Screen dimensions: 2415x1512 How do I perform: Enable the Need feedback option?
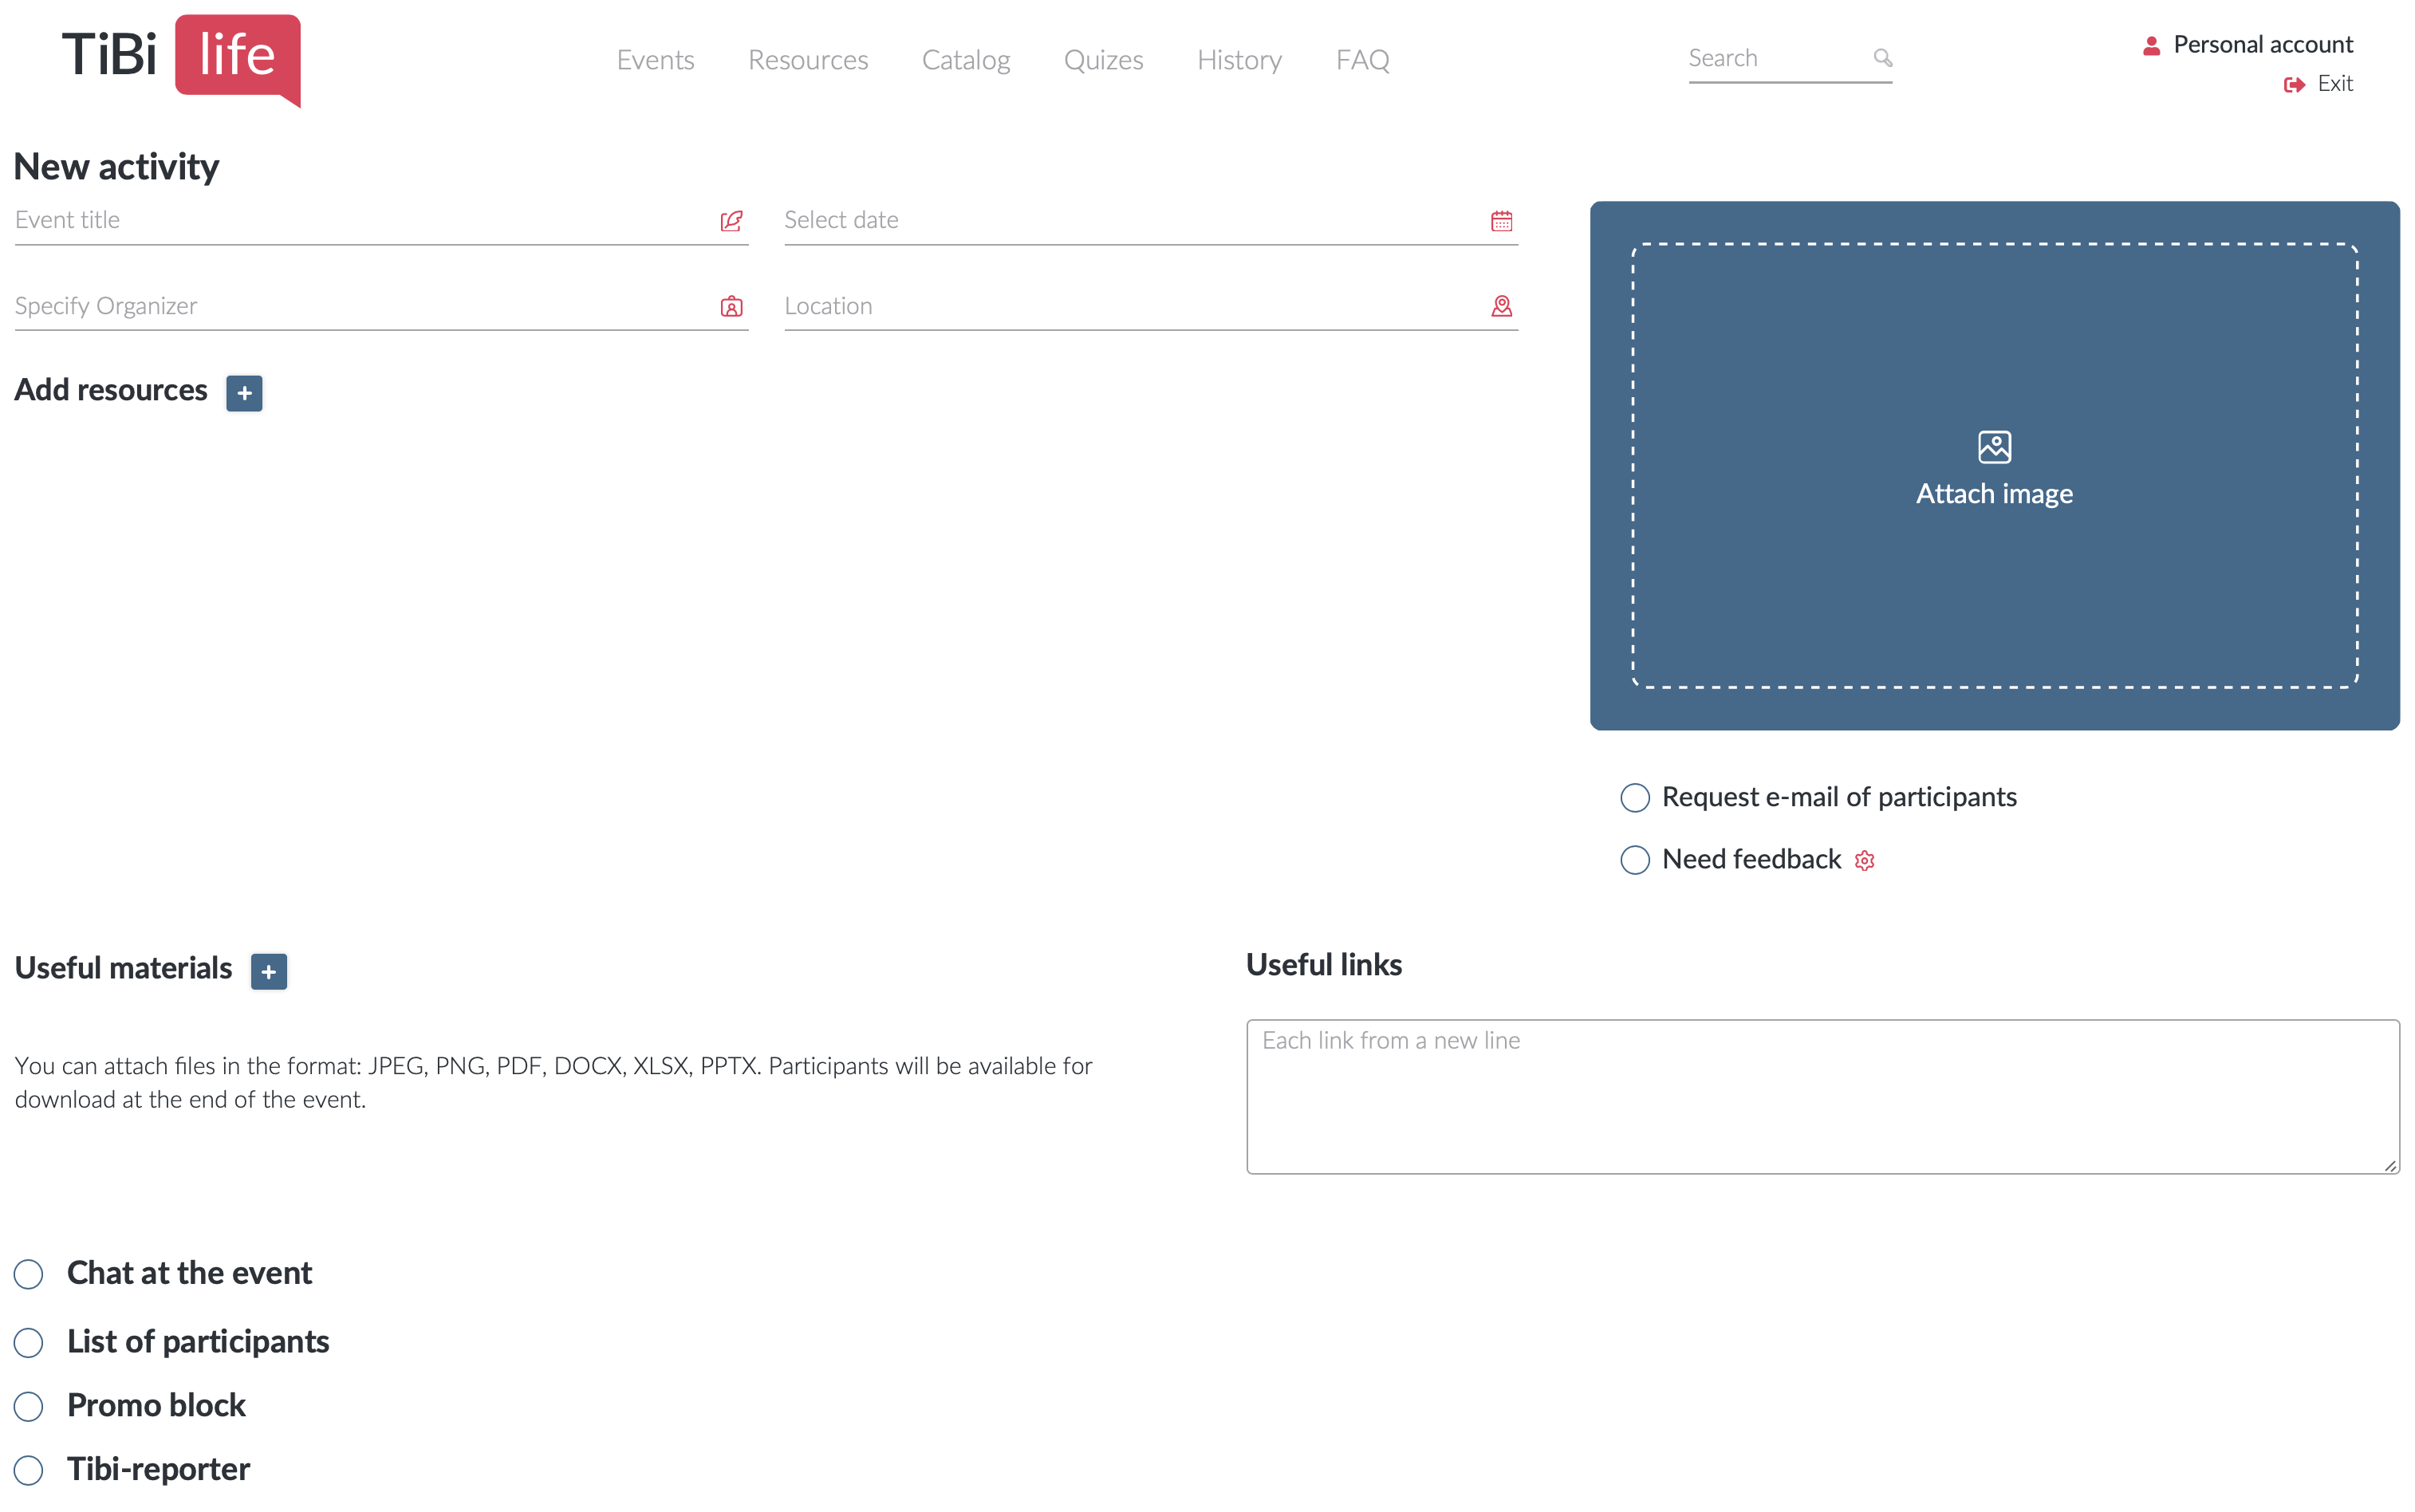[1634, 860]
